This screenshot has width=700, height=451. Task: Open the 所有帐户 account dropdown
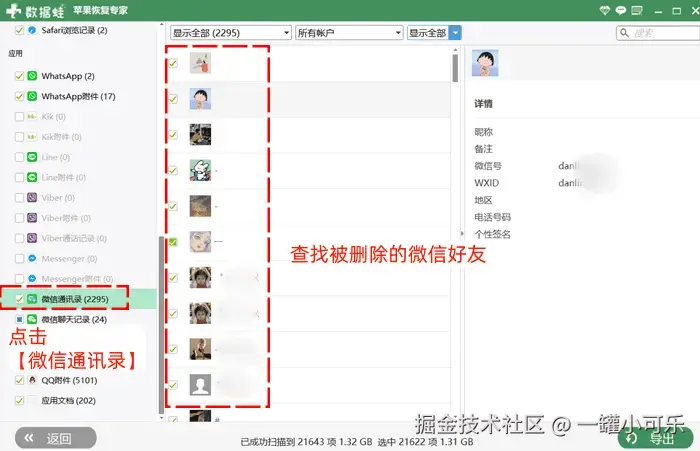[349, 33]
